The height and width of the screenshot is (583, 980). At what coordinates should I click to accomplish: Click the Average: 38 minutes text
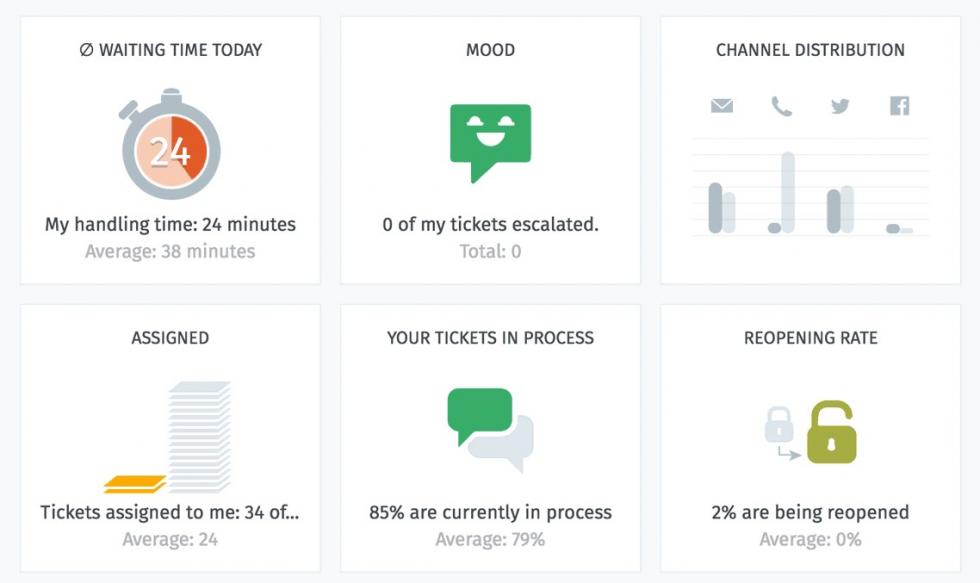[x=168, y=251]
